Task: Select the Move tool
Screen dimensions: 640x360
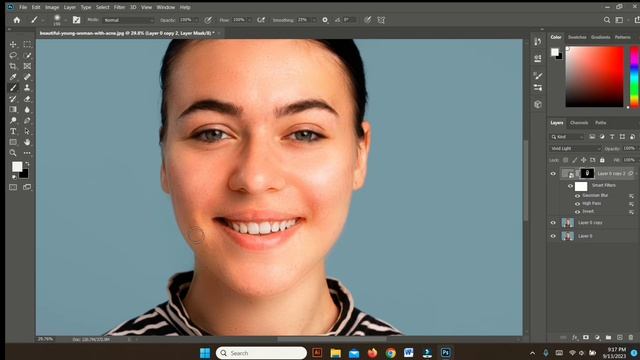Action: point(13,44)
